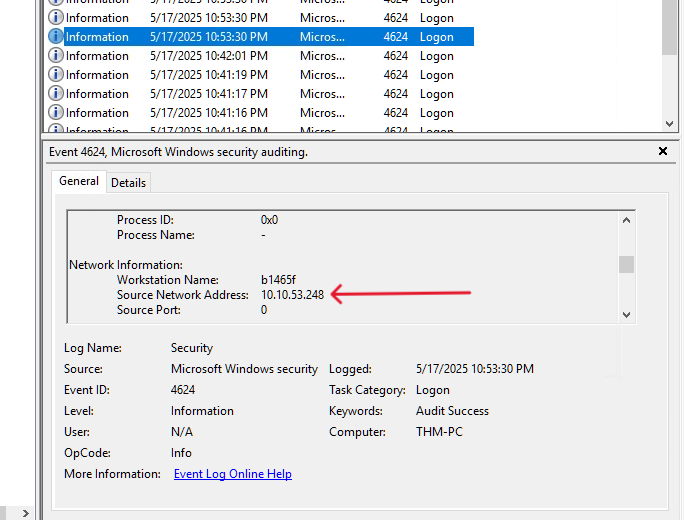The height and width of the screenshot is (520, 684).
Task: Click info icon of the fully visible 10:41:16 PM event
Action: pos(56,113)
